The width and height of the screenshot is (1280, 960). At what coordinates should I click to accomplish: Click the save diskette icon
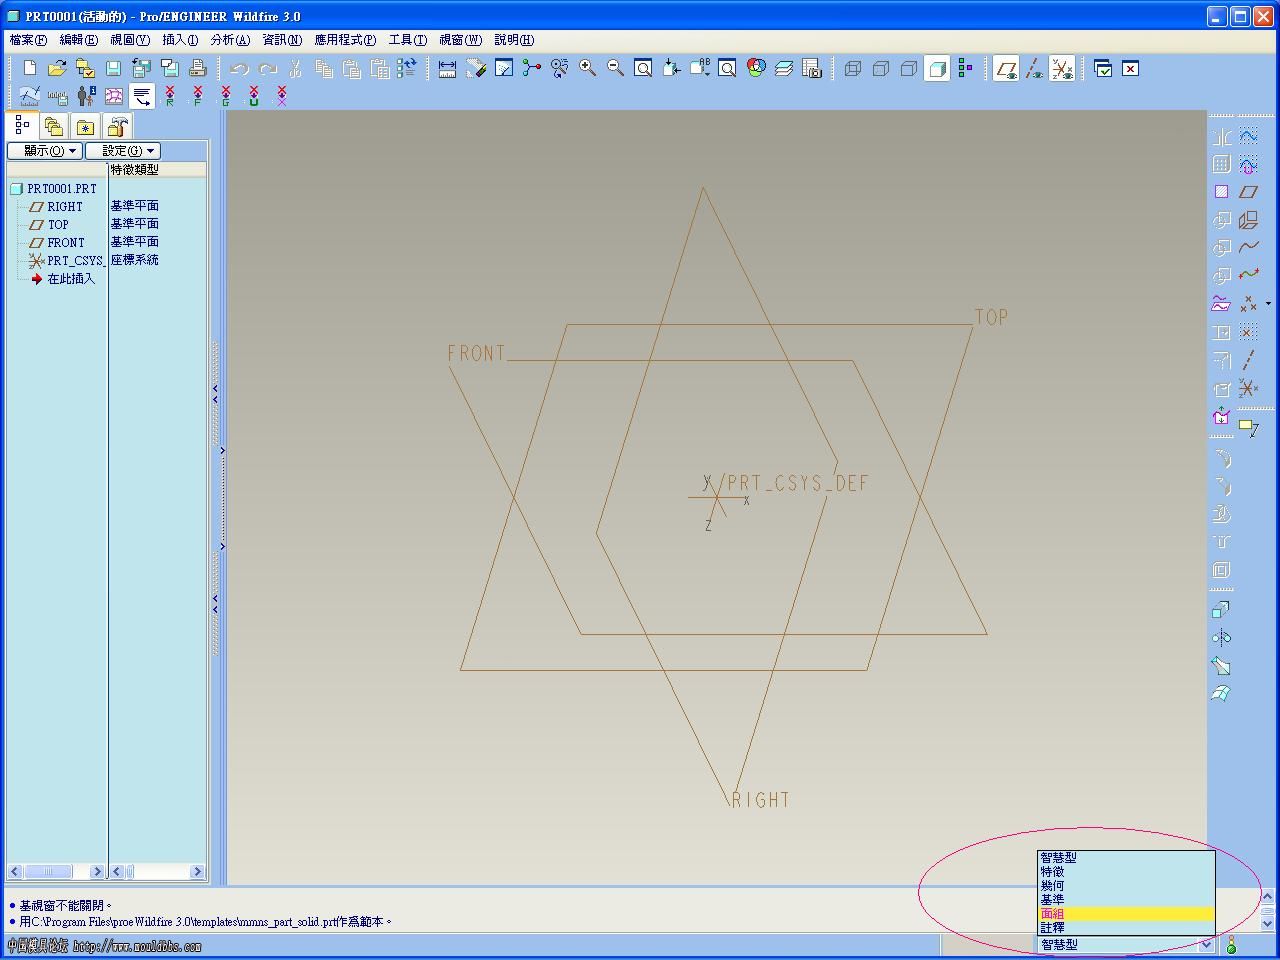(113, 68)
